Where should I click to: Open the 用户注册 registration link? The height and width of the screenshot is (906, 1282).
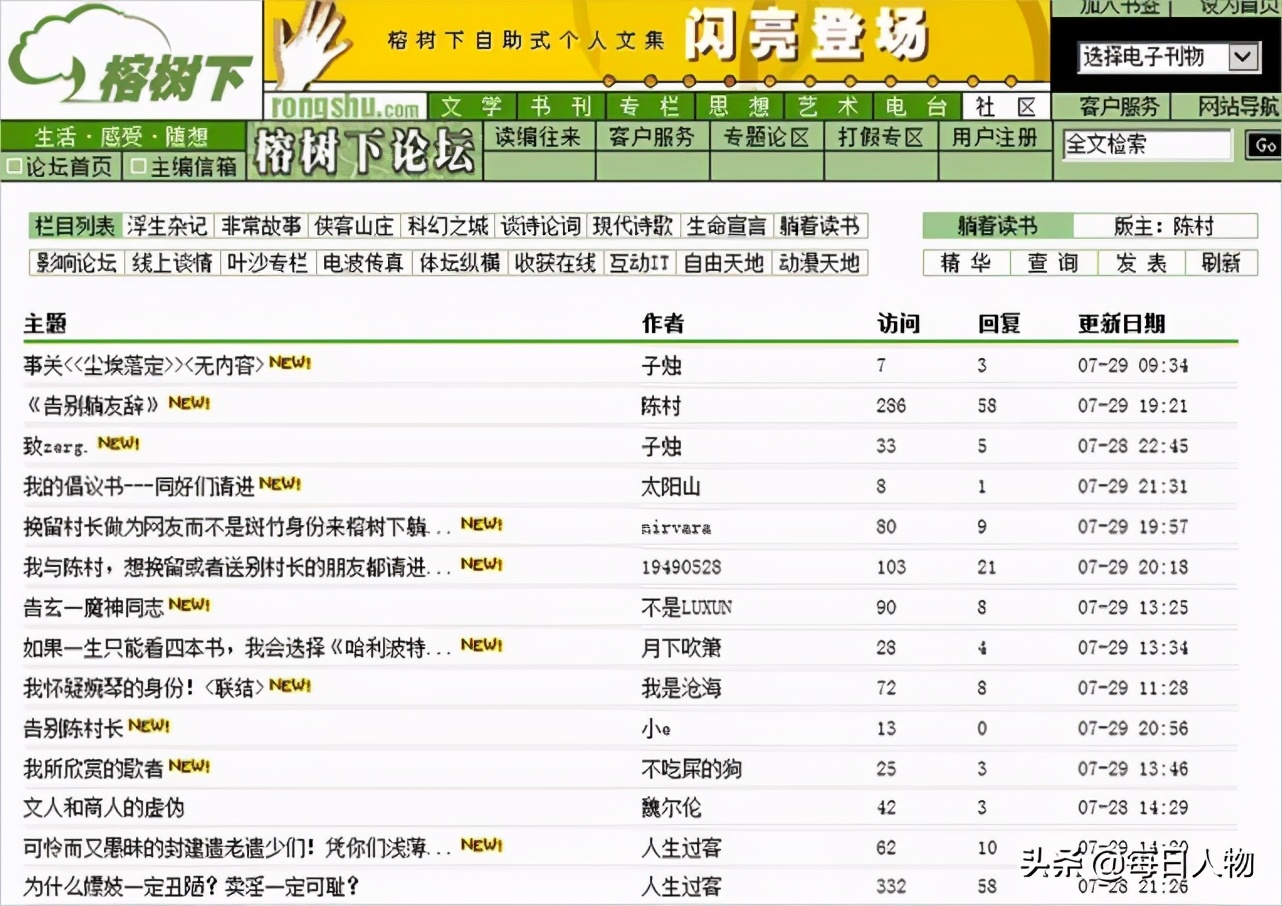996,137
